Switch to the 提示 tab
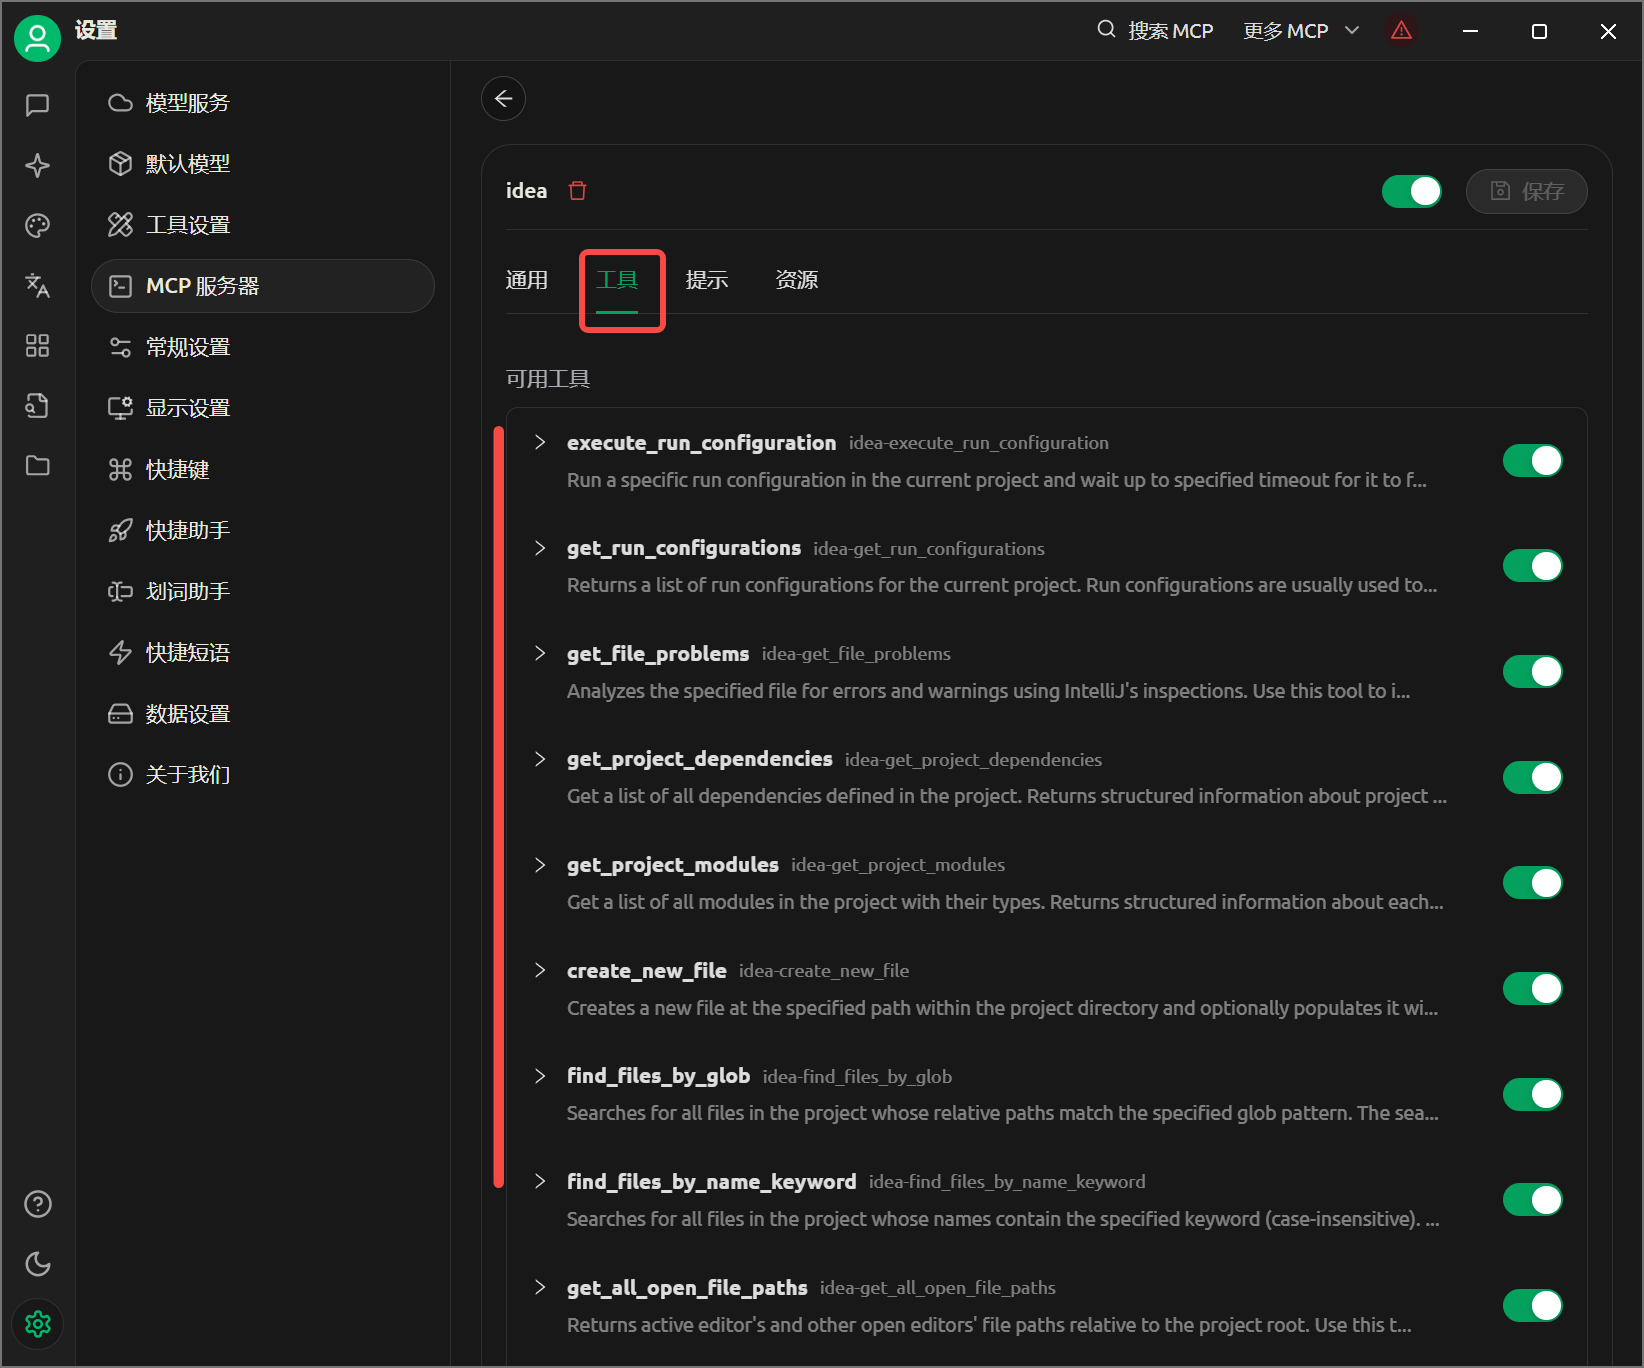The width and height of the screenshot is (1644, 1368). 707,280
